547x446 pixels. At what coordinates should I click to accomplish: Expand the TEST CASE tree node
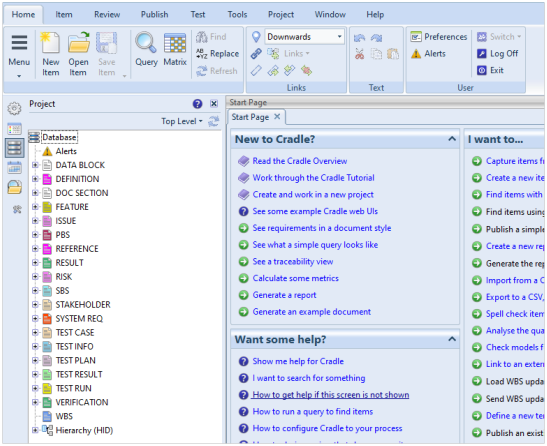click(35, 332)
